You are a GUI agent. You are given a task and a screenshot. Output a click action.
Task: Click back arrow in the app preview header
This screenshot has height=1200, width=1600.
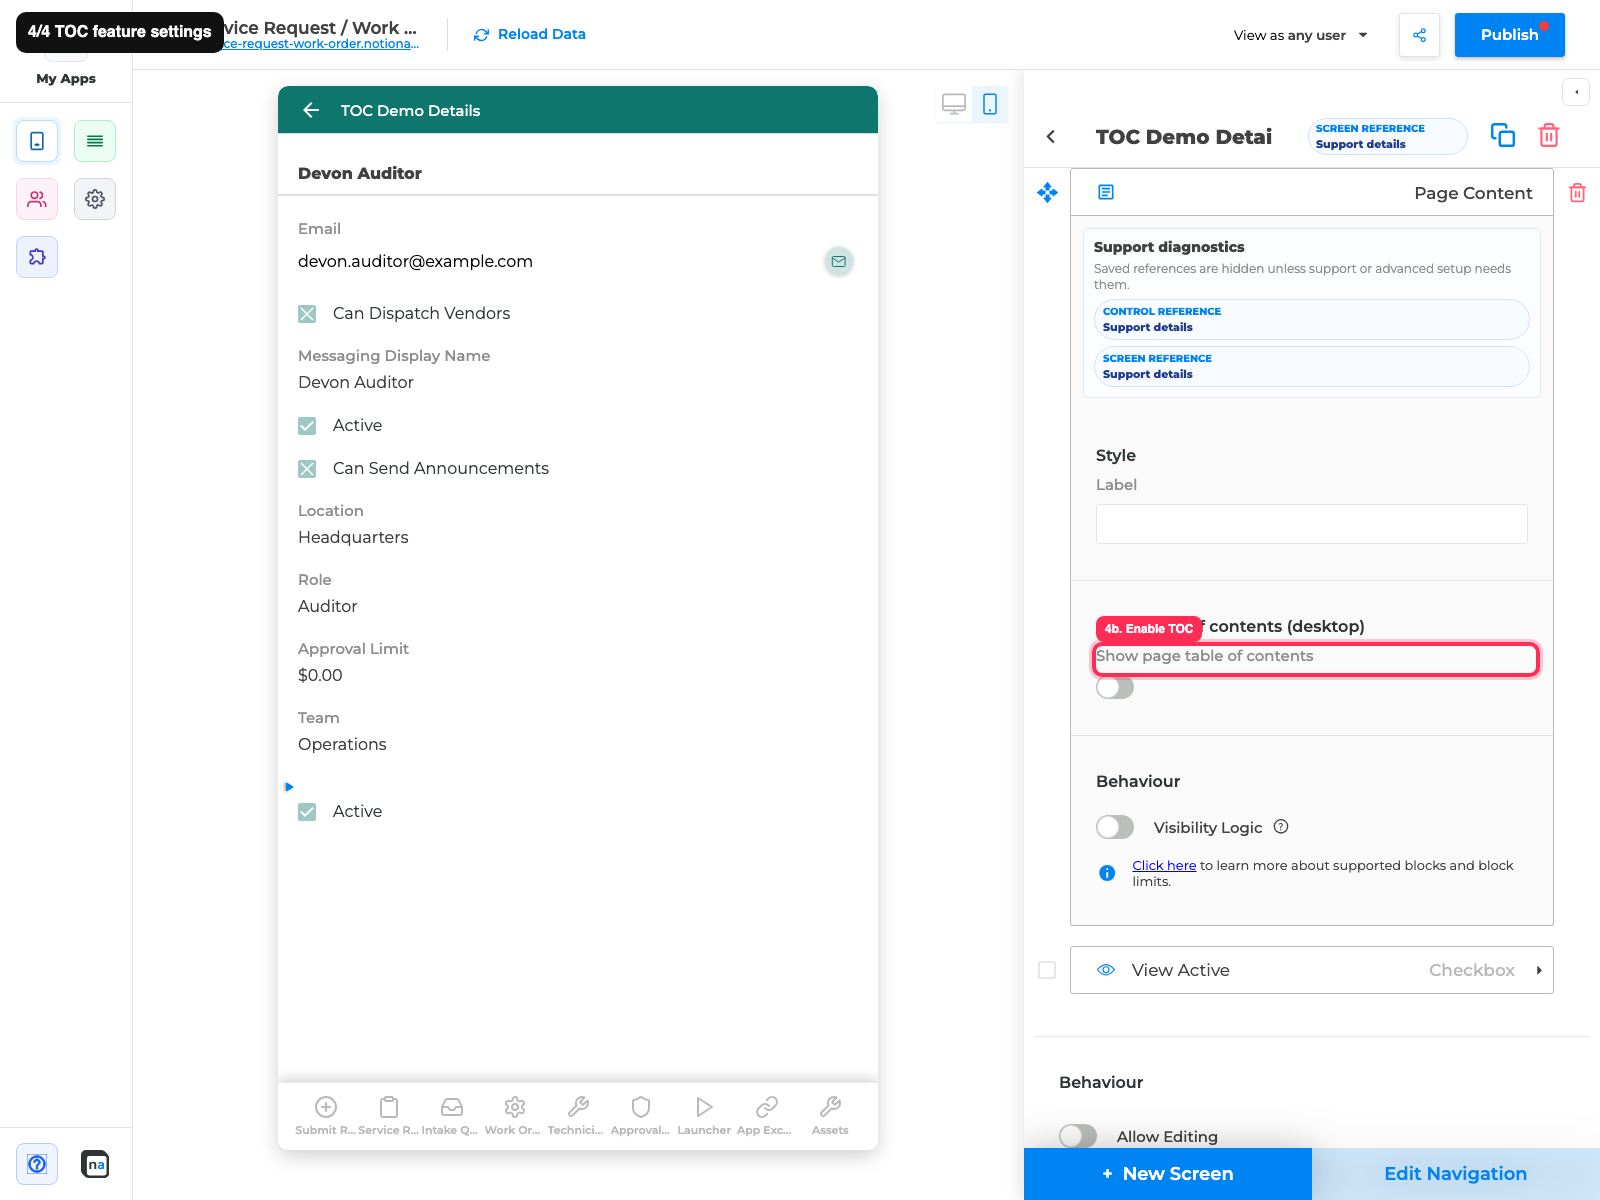coord(311,110)
